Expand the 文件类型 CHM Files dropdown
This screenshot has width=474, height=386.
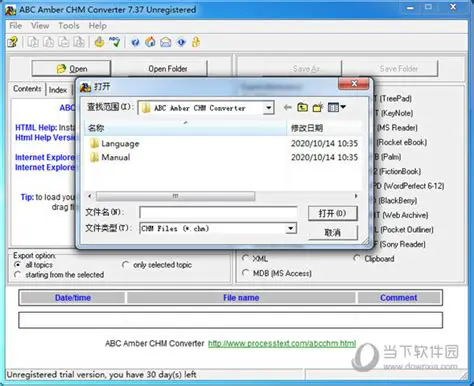pyautogui.click(x=291, y=228)
